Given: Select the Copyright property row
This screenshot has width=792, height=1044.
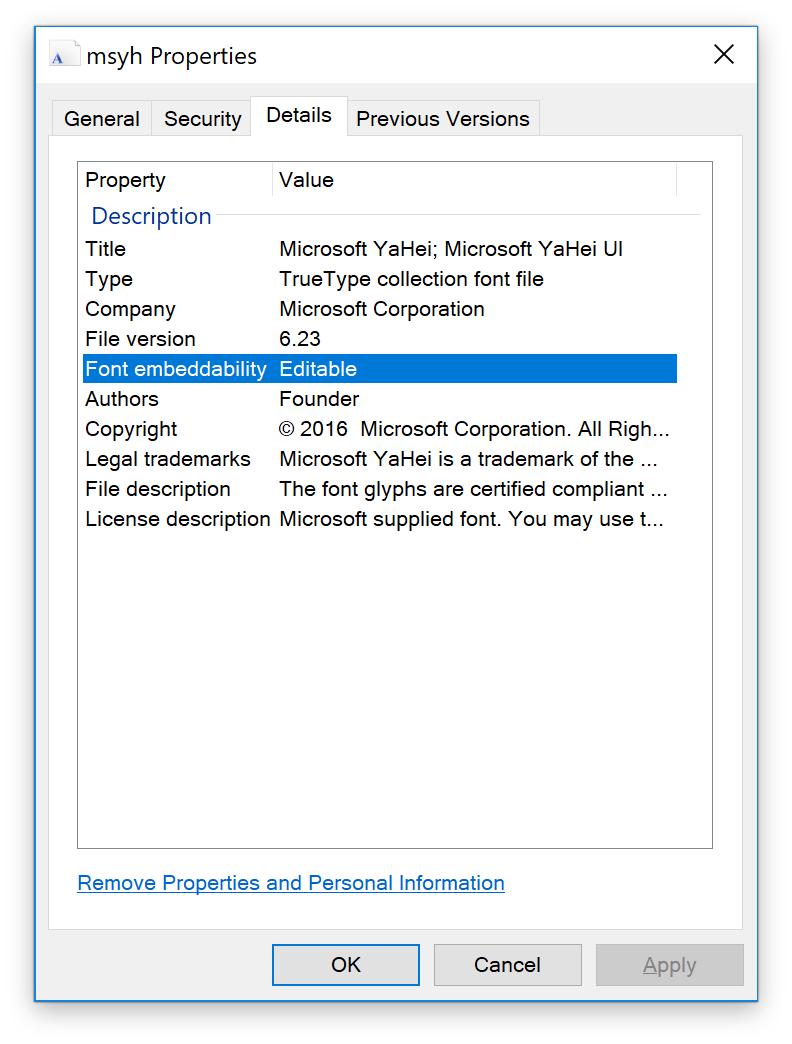Looking at the screenshot, I should [x=379, y=429].
